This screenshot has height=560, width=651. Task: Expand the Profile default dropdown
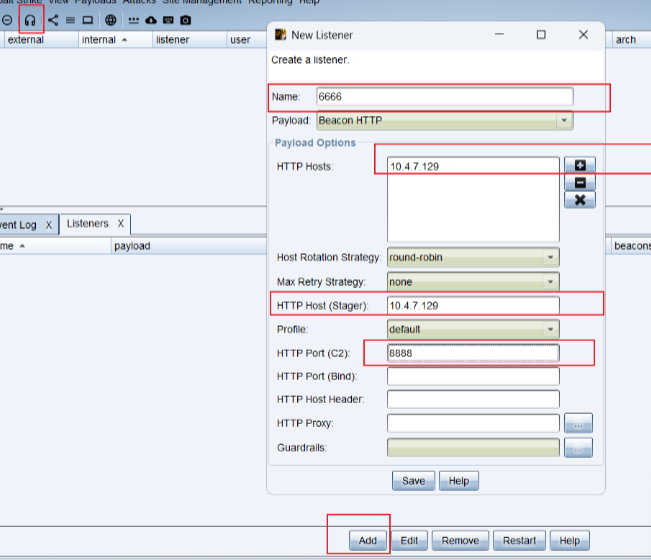tap(550, 329)
